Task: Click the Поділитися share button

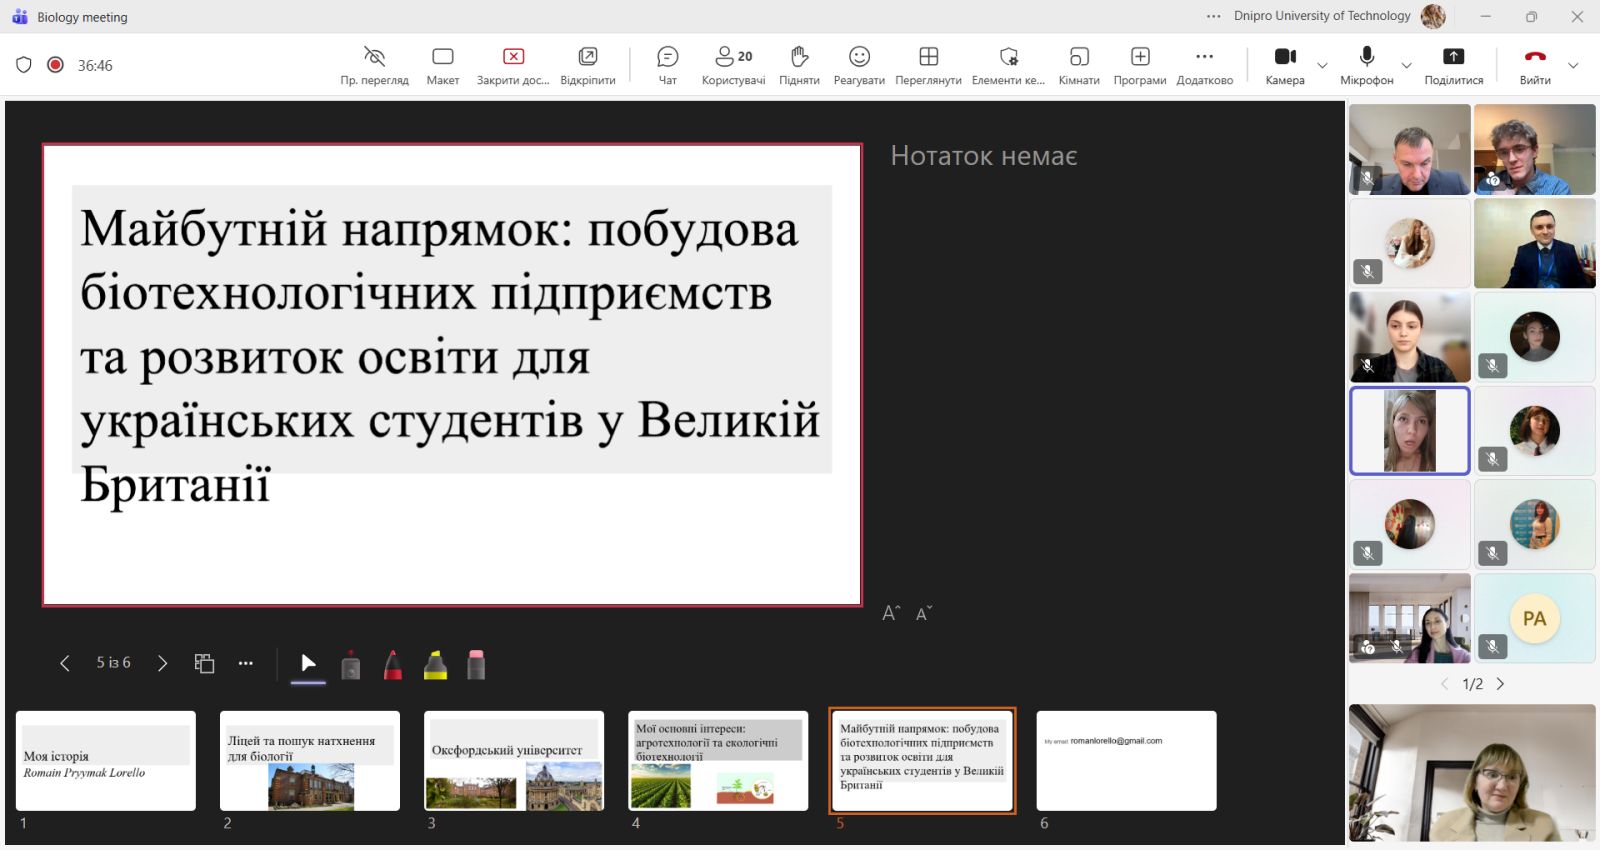Action: 1453,65
